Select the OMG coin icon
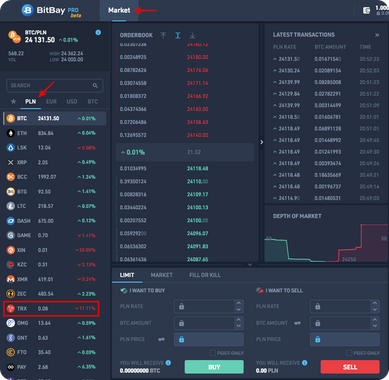The height and width of the screenshot is (380, 389). (x=11, y=323)
